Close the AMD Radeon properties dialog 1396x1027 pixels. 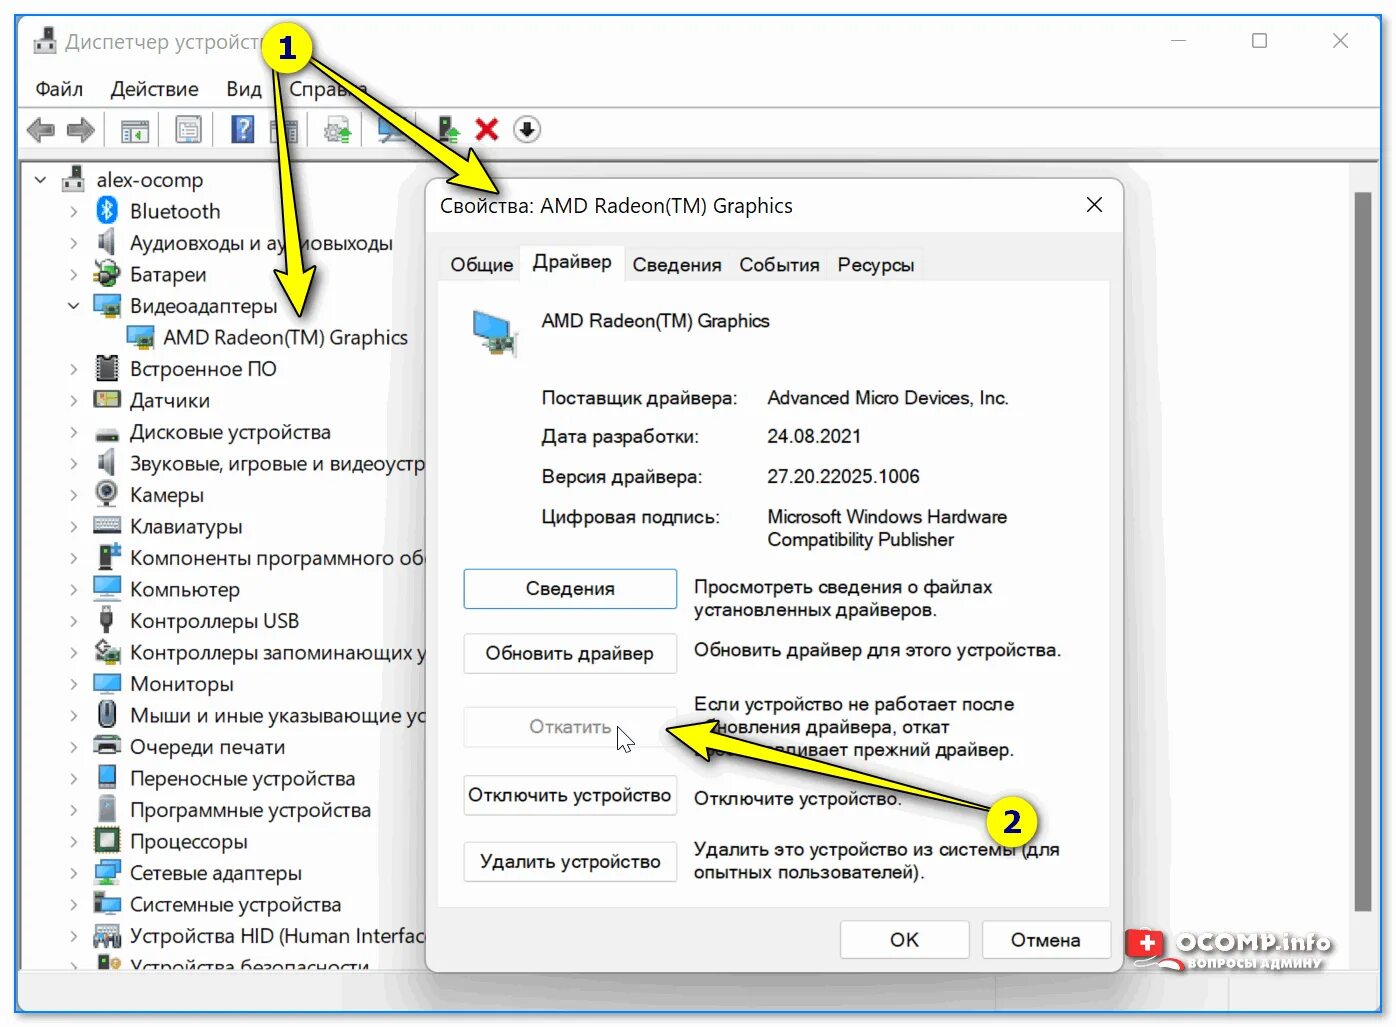coord(1095,205)
